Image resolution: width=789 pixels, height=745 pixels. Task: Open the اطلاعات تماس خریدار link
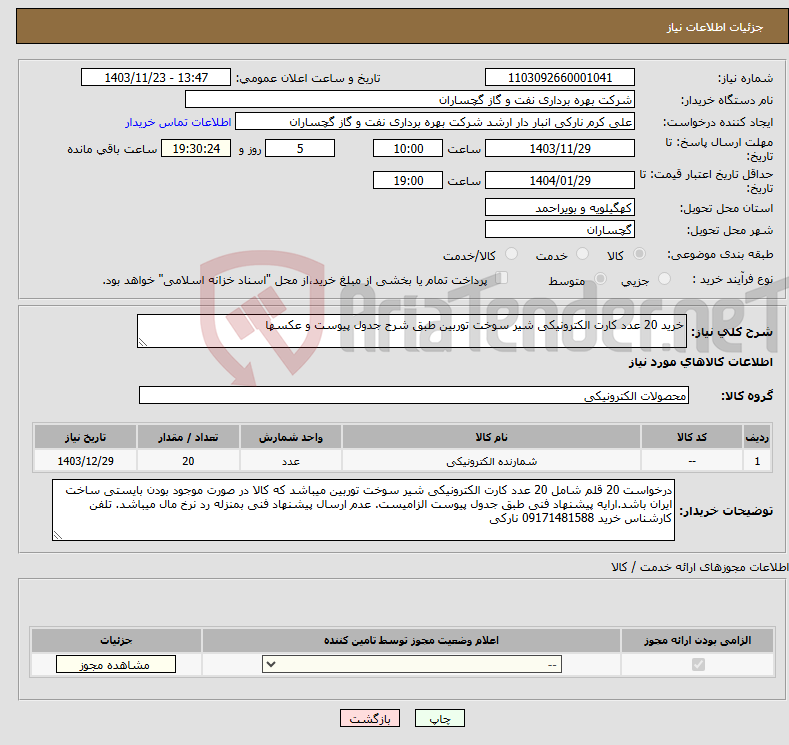pos(178,122)
